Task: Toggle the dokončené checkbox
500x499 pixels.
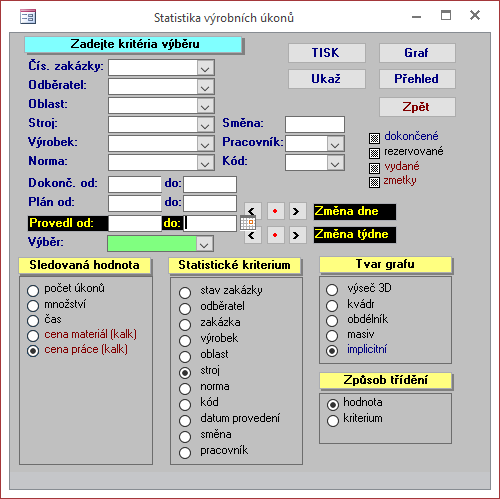Action: coord(374,138)
